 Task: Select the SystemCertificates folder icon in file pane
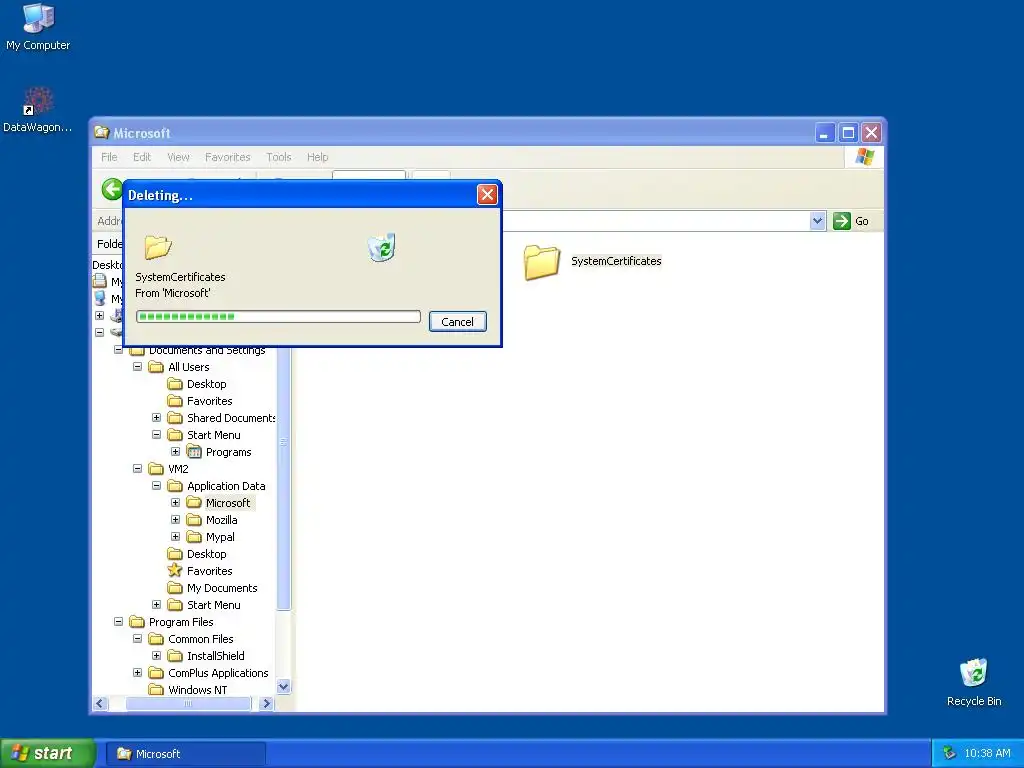541,262
